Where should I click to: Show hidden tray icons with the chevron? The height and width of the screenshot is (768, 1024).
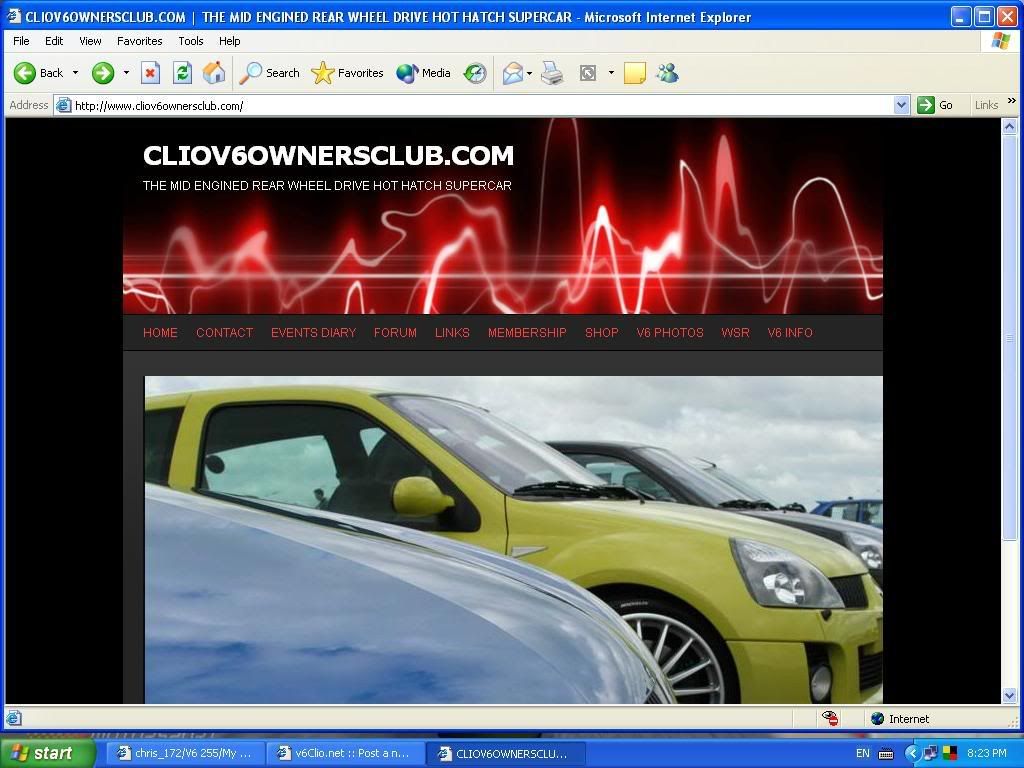click(911, 753)
